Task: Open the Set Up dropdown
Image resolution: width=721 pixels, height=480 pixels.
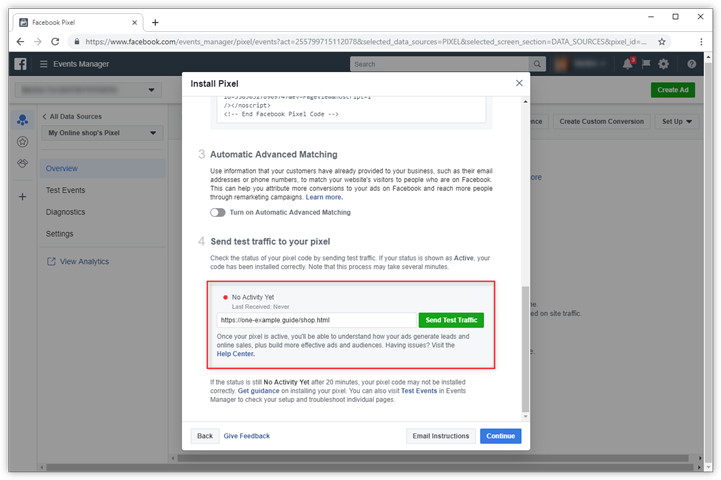Action: (x=677, y=121)
